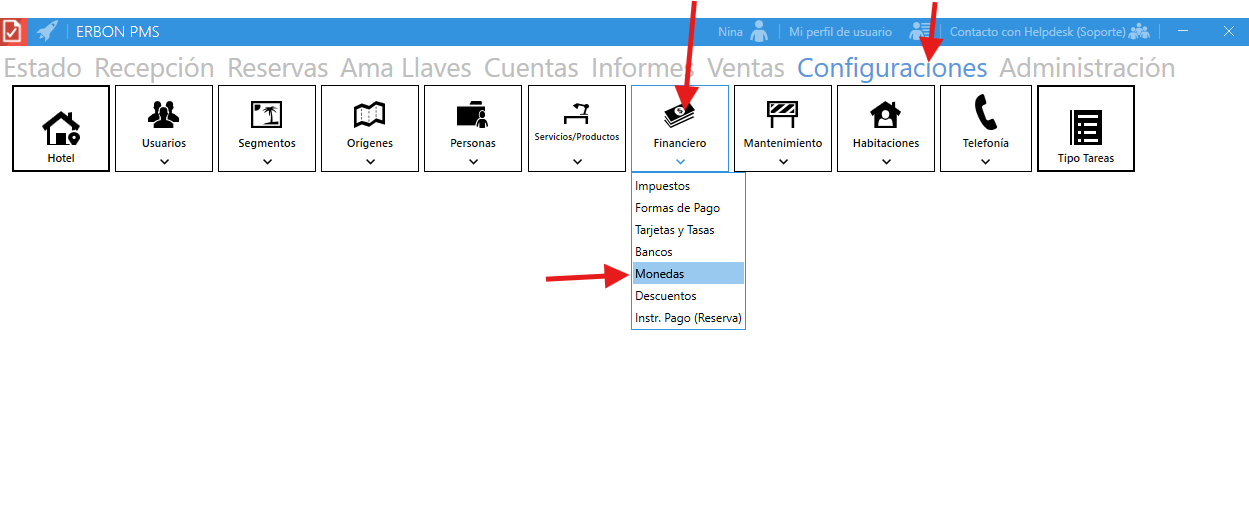Image resolution: width=1249 pixels, height=514 pixels.
Task: Expand the Servicios/Productos dropdown arrow
Action: (577, 161)
